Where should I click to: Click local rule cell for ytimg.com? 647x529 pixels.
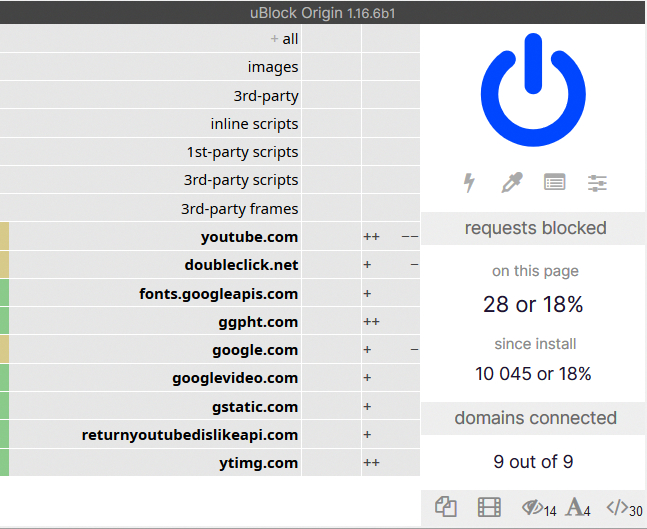pyautogui.click(x=391, y=463)
